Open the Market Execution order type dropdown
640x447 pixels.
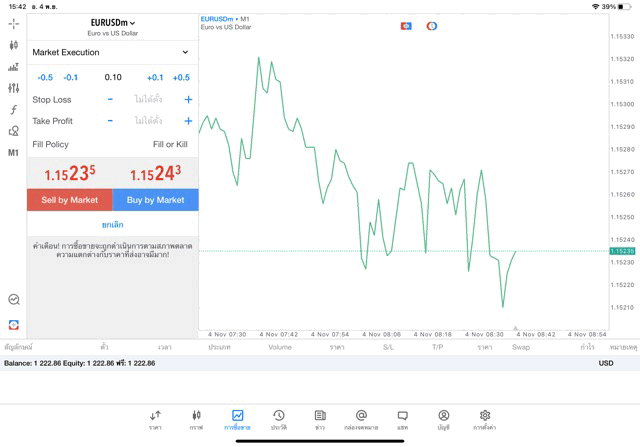pyautogui.click(x=111, y=52)
